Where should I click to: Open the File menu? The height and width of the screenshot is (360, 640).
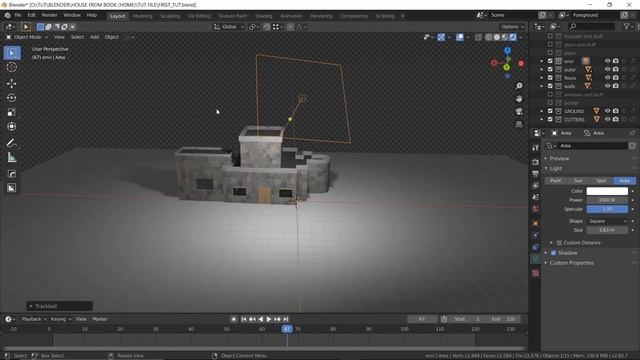(x=18, y=16)
